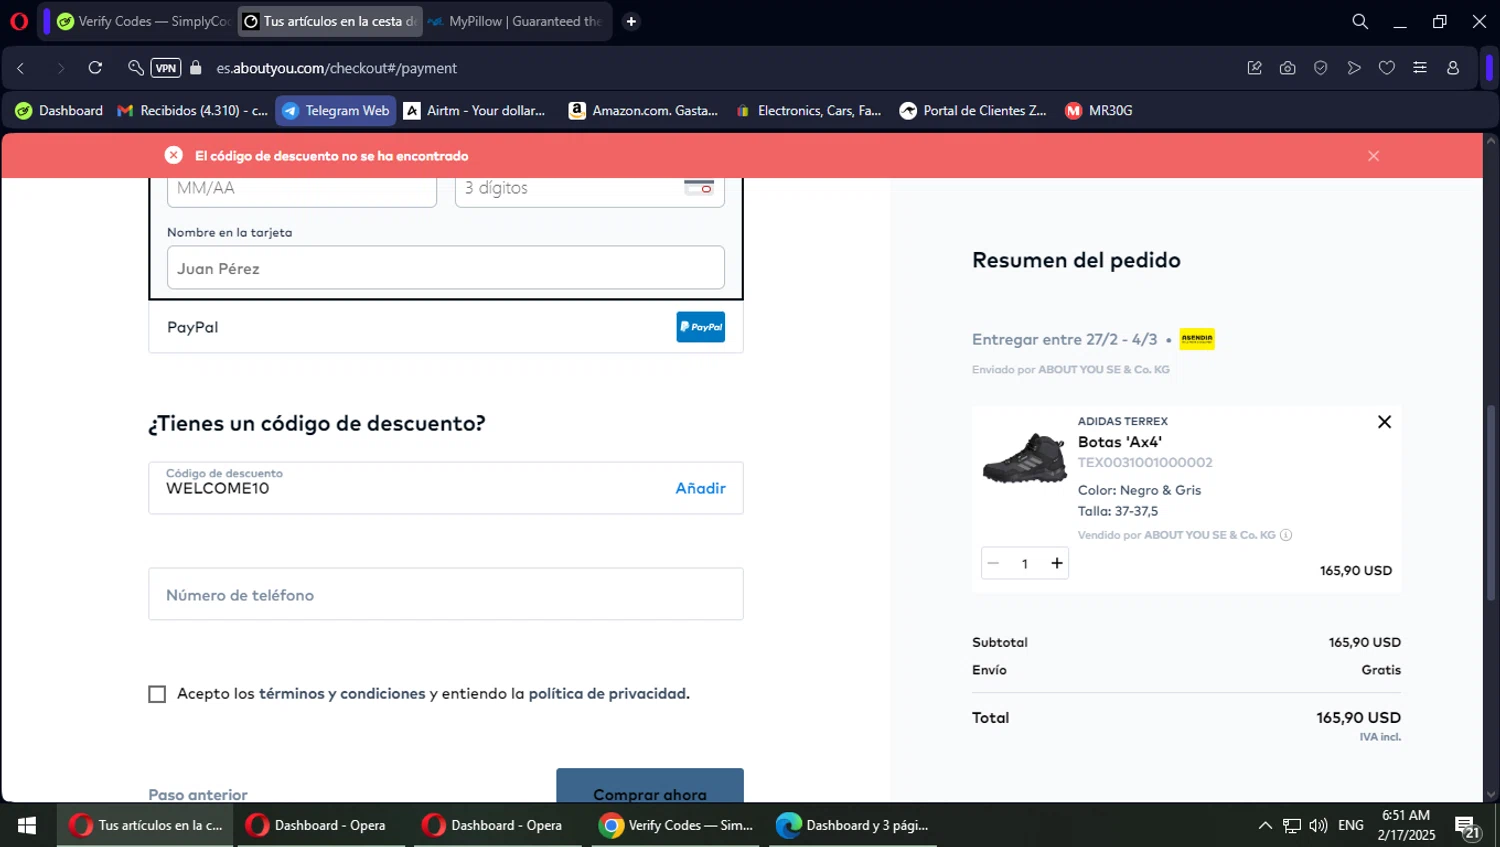Screen dimensions: 1500x847
Task: Open the profile account icon
Action: coord(1453,68)
